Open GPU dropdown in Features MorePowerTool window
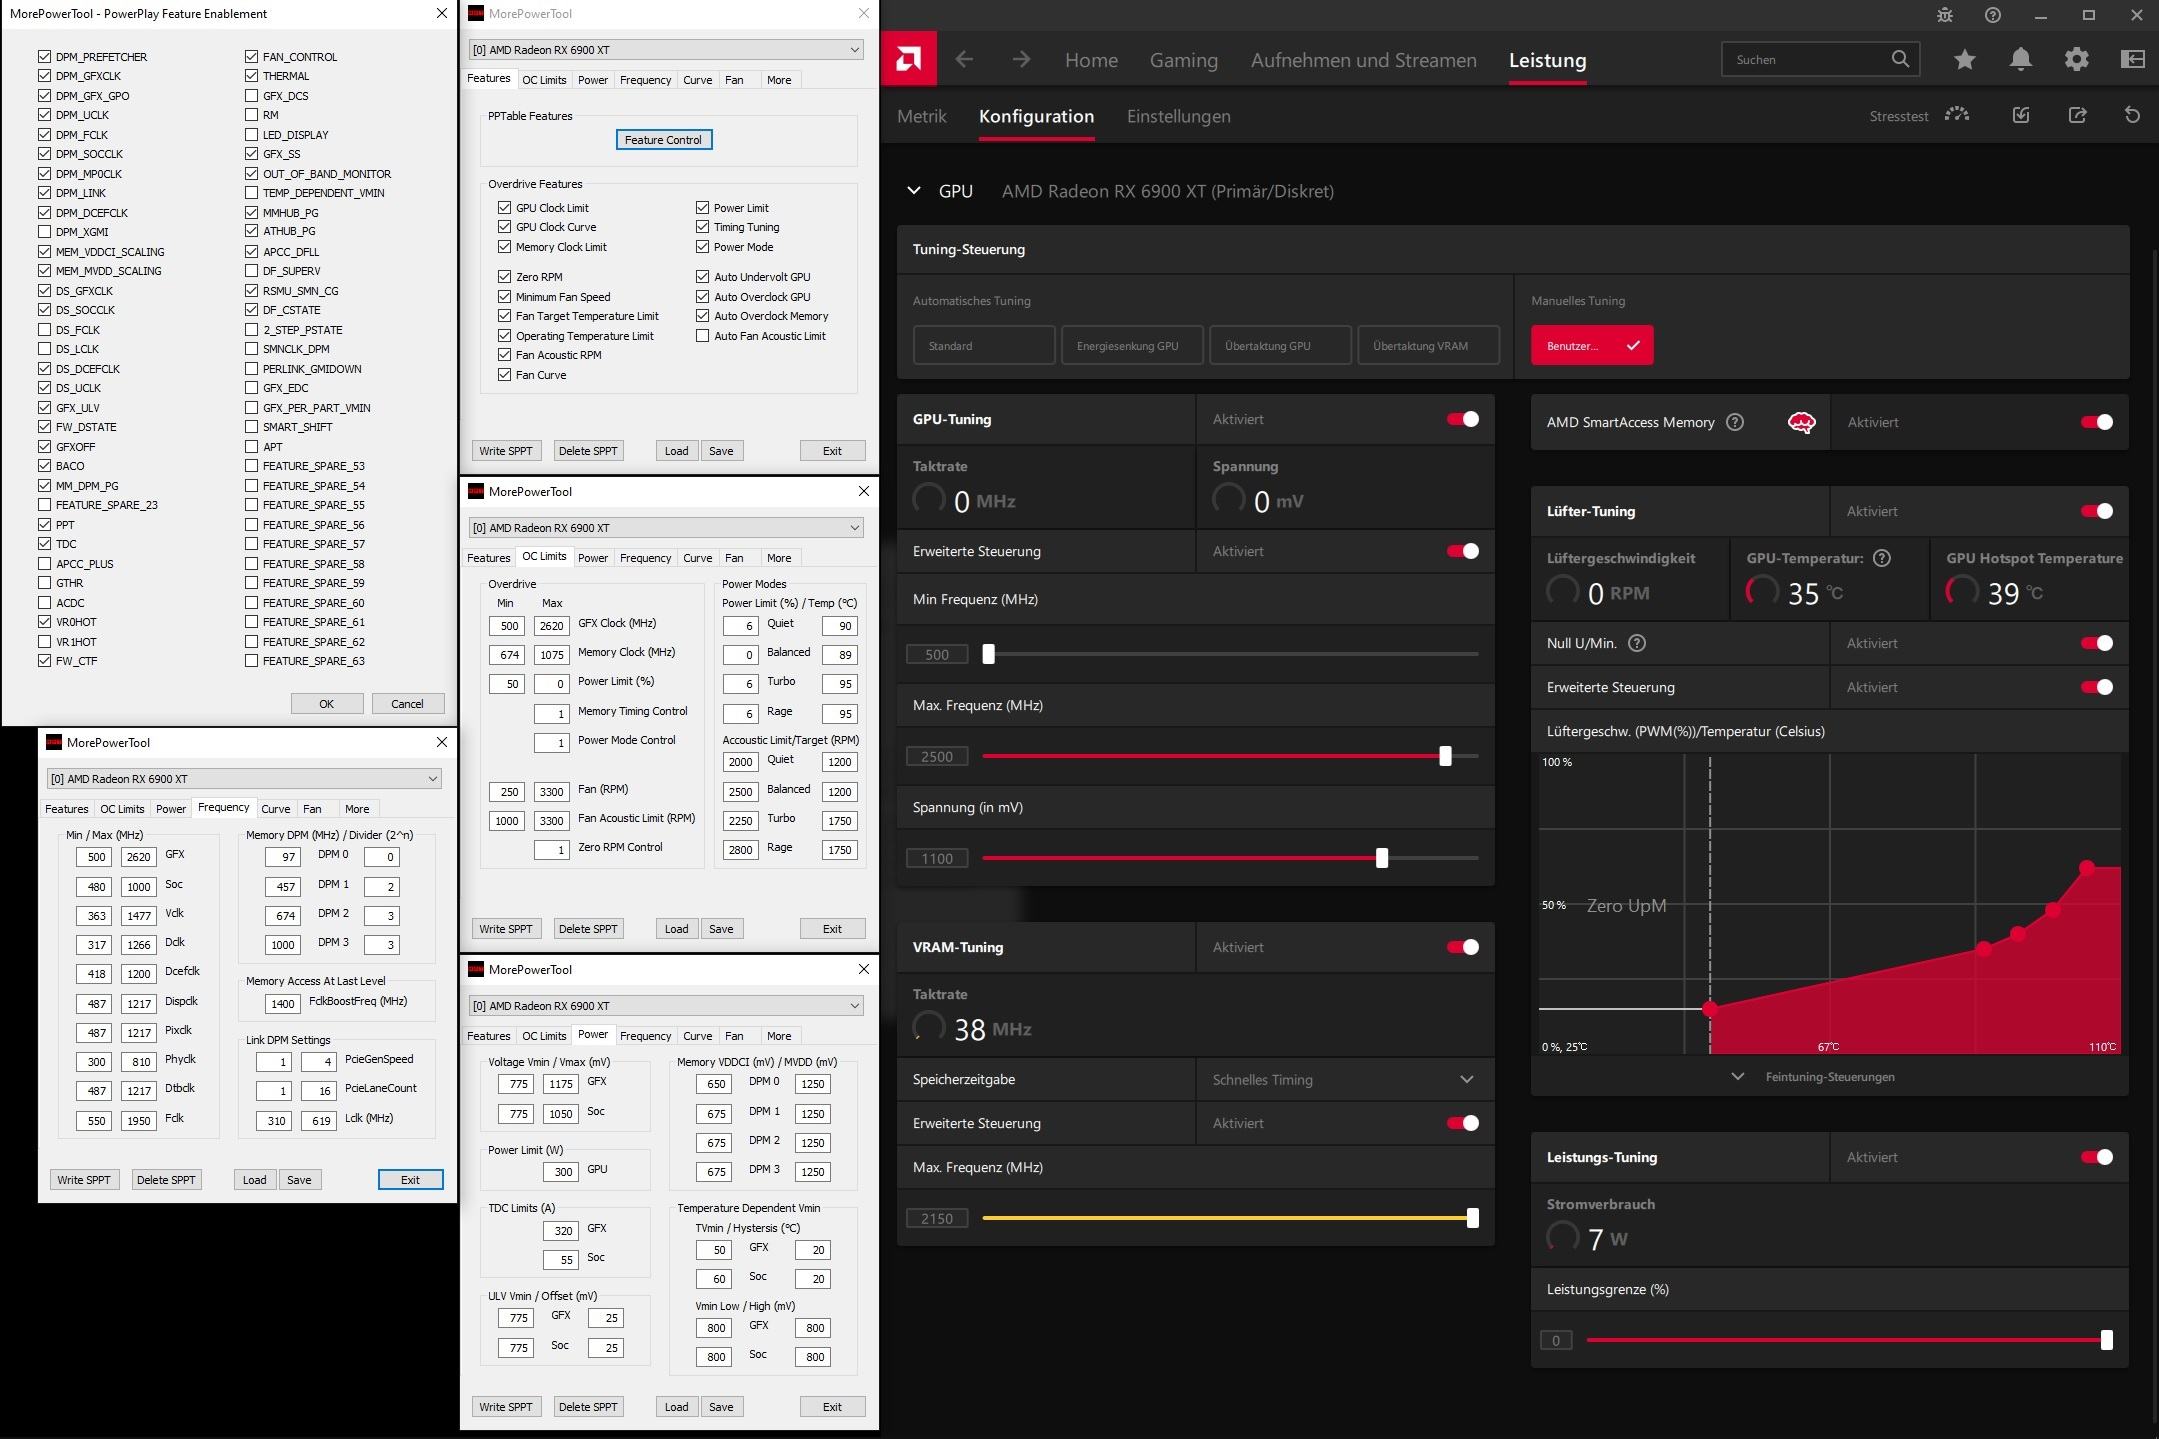 pos(666,50)
